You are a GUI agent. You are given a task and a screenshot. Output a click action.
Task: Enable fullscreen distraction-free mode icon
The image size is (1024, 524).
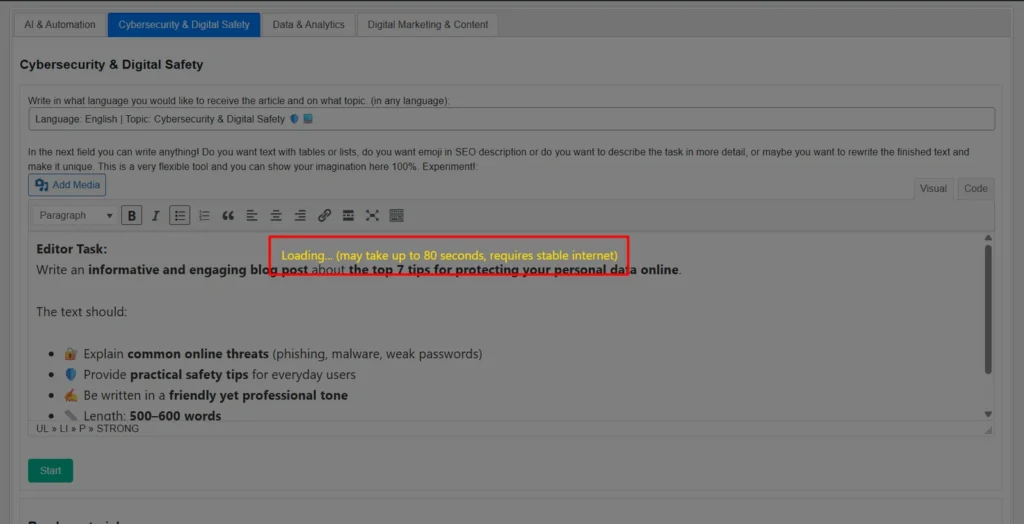pos(372,216)
